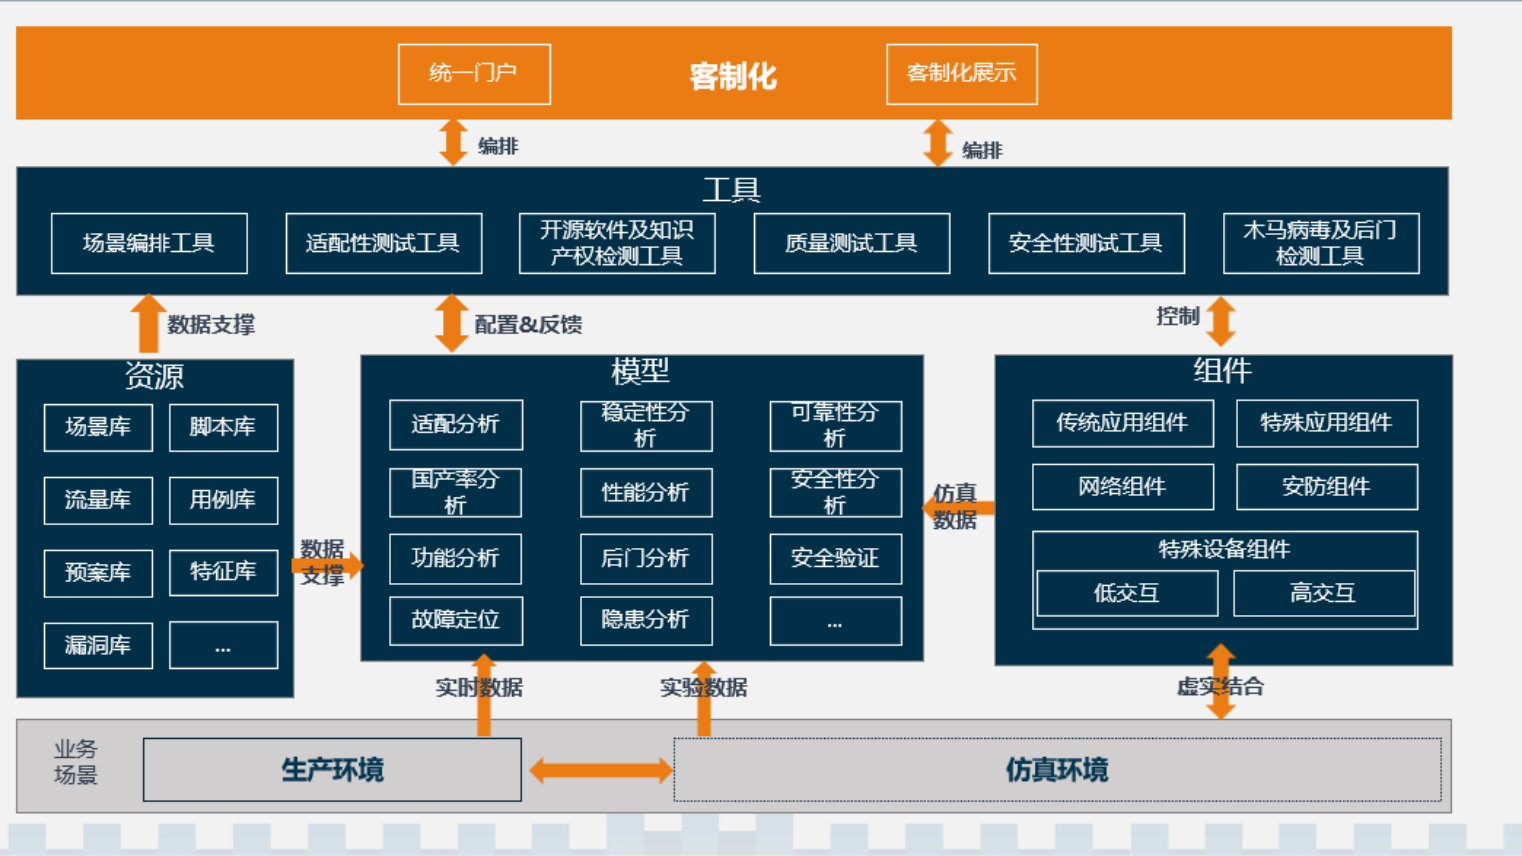Screen dimensions: 1522x856
Task: Select the 实时数据 upward arrow
Action: click(x=484, y=696)
